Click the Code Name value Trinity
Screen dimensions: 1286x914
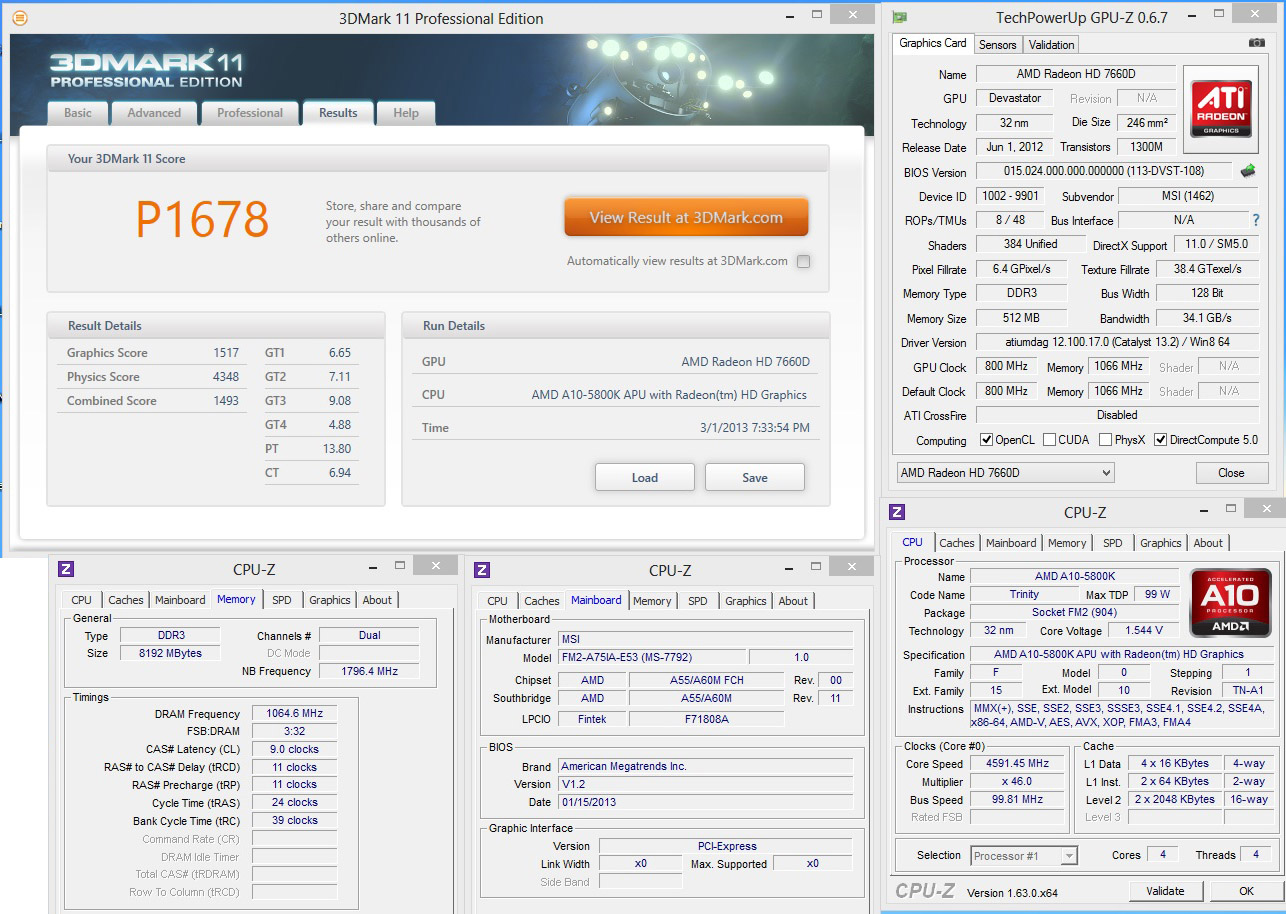(x=1024, y=595)
